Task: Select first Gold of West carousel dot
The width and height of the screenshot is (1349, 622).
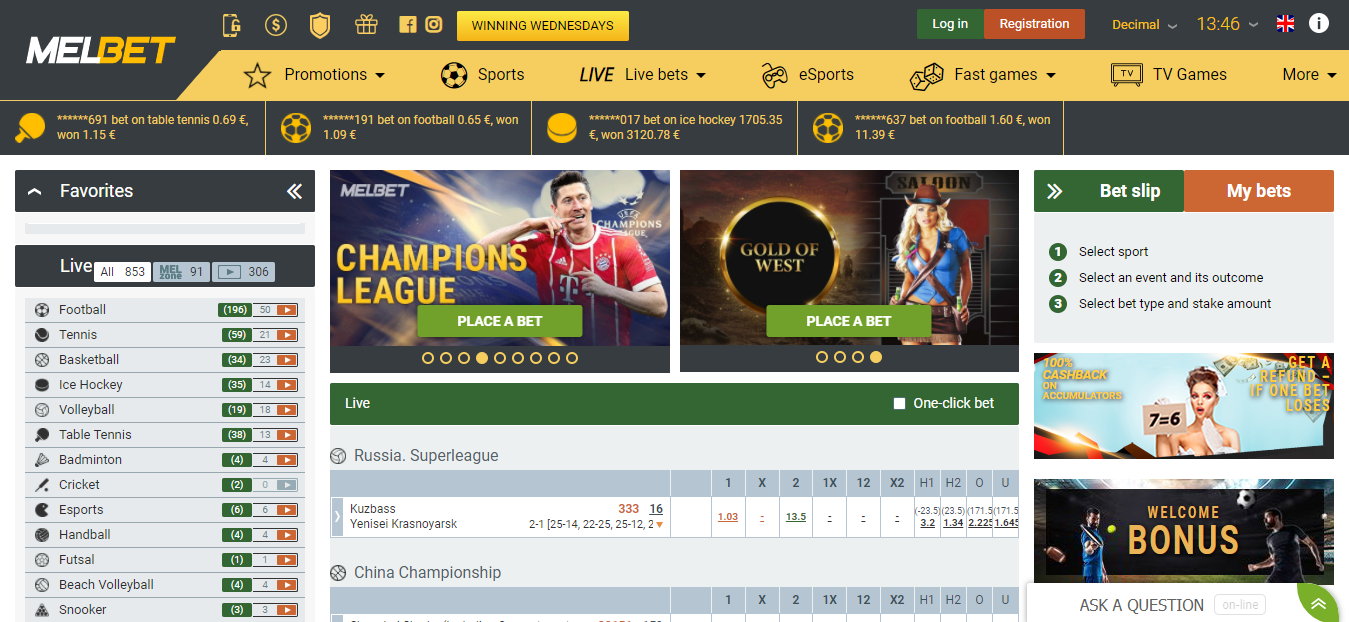Action: (x=822, y=357)
